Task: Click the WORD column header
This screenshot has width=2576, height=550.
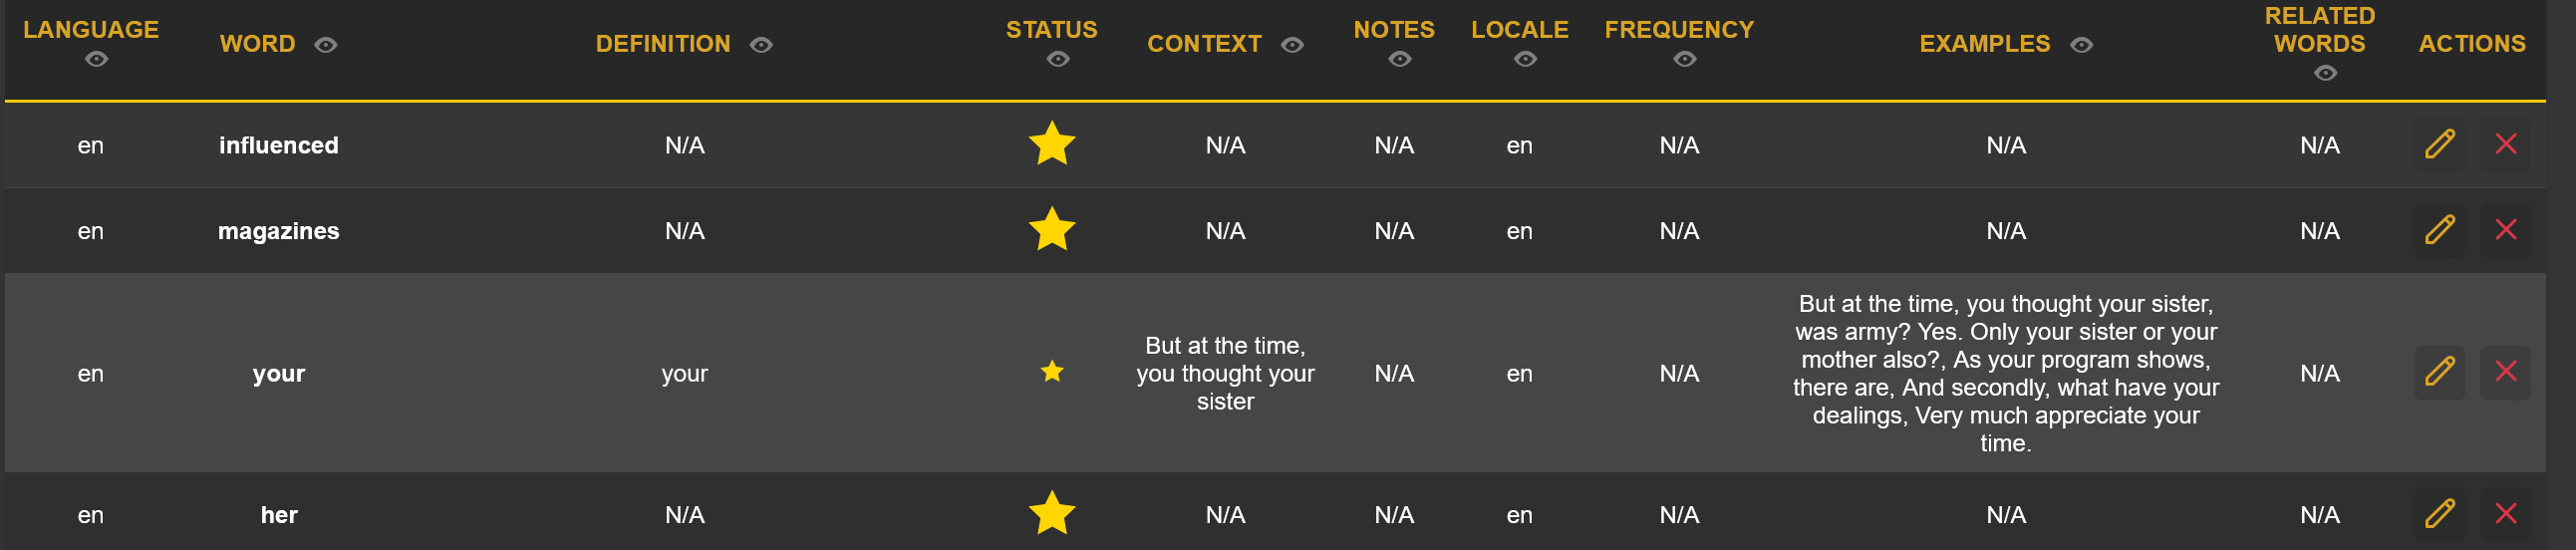Action: point(257,44)
